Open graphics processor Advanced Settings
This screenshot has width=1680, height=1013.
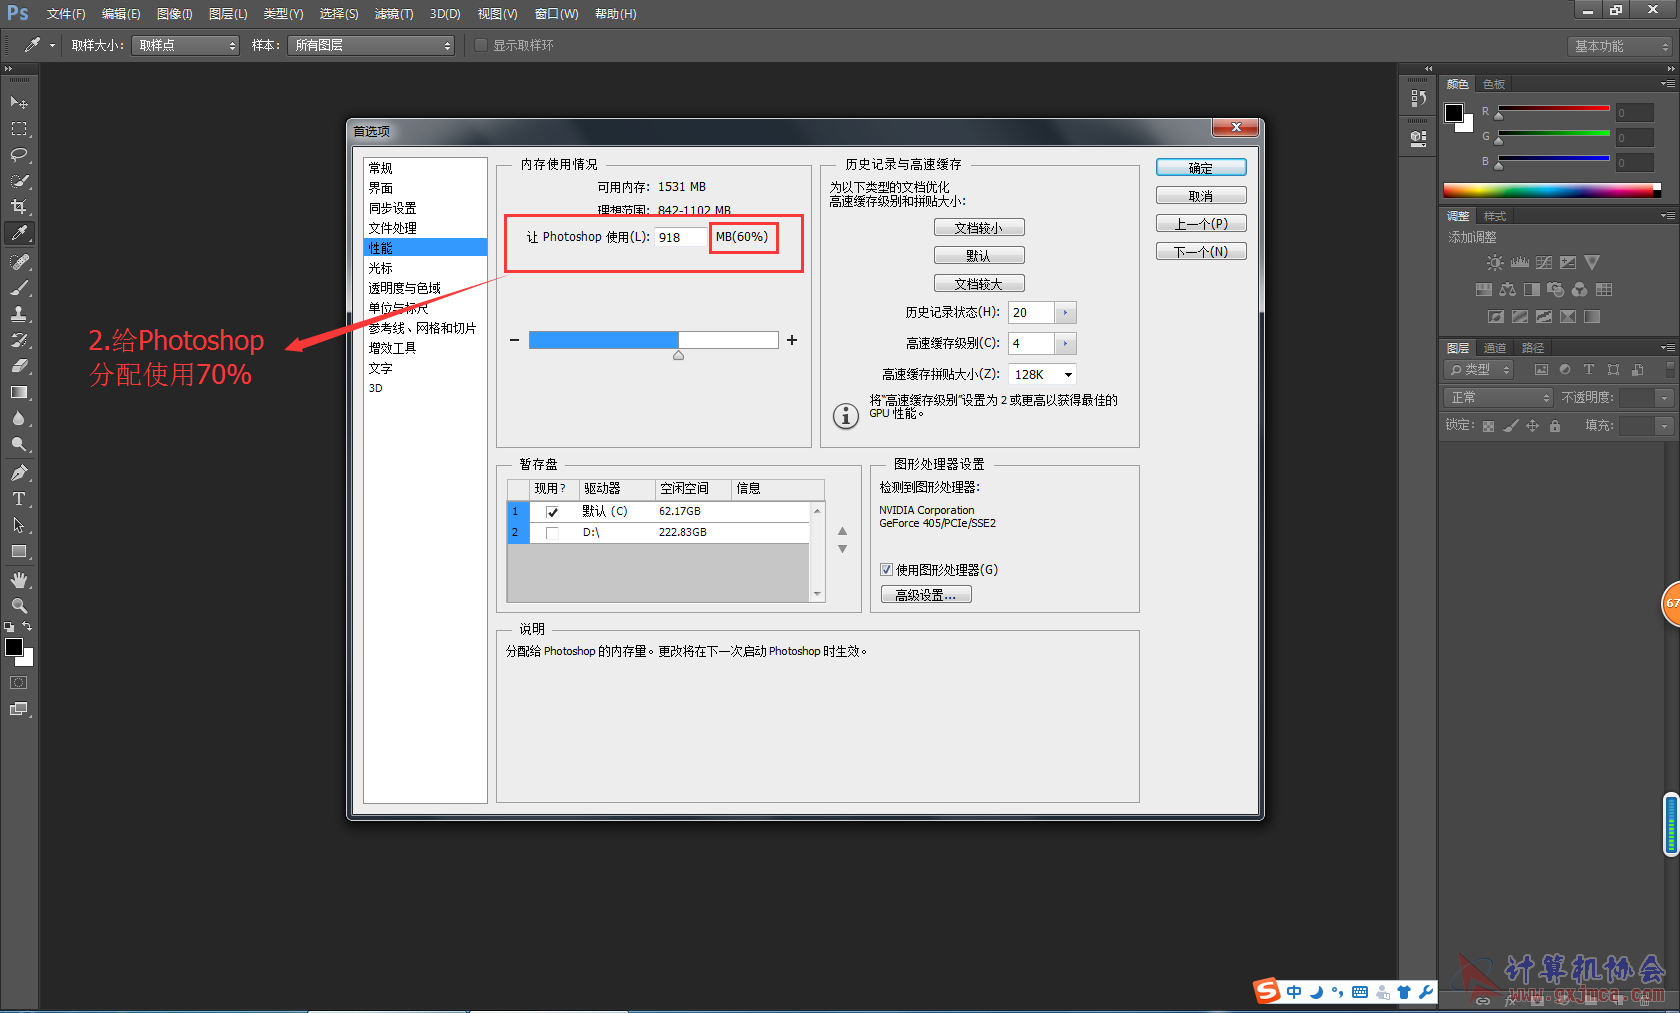926,595
